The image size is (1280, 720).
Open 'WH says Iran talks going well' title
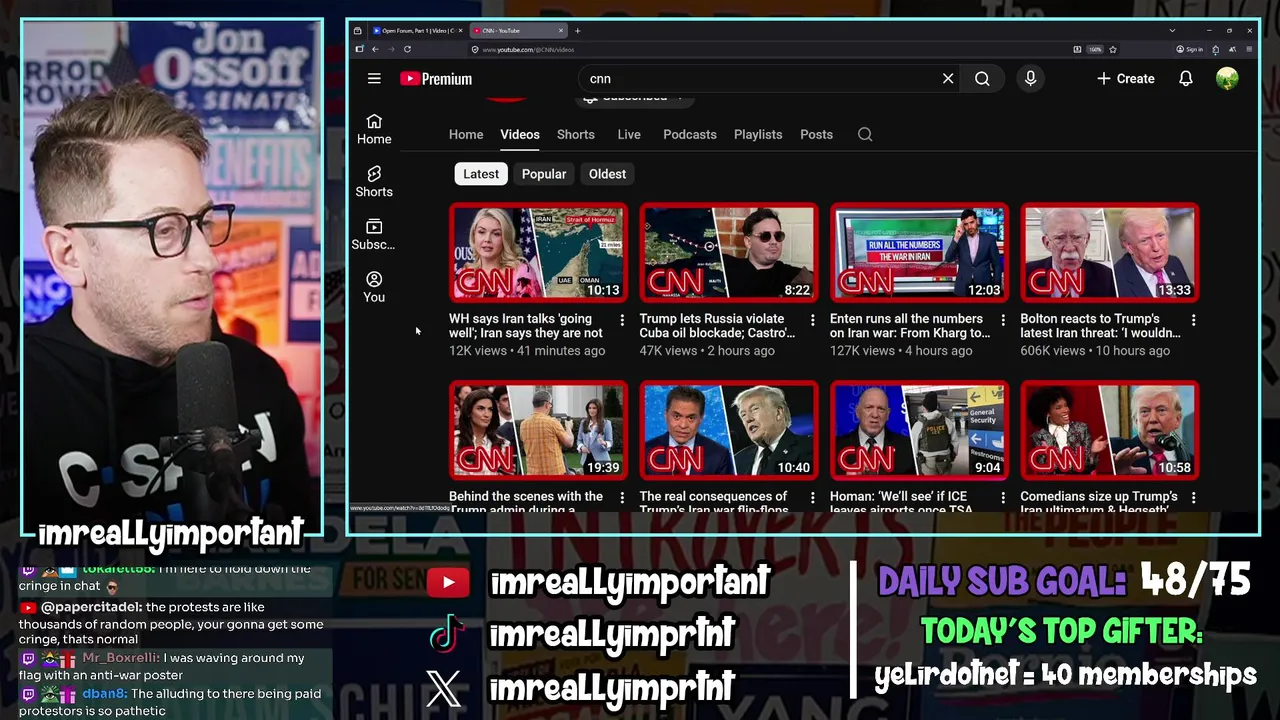click(526, 326)
